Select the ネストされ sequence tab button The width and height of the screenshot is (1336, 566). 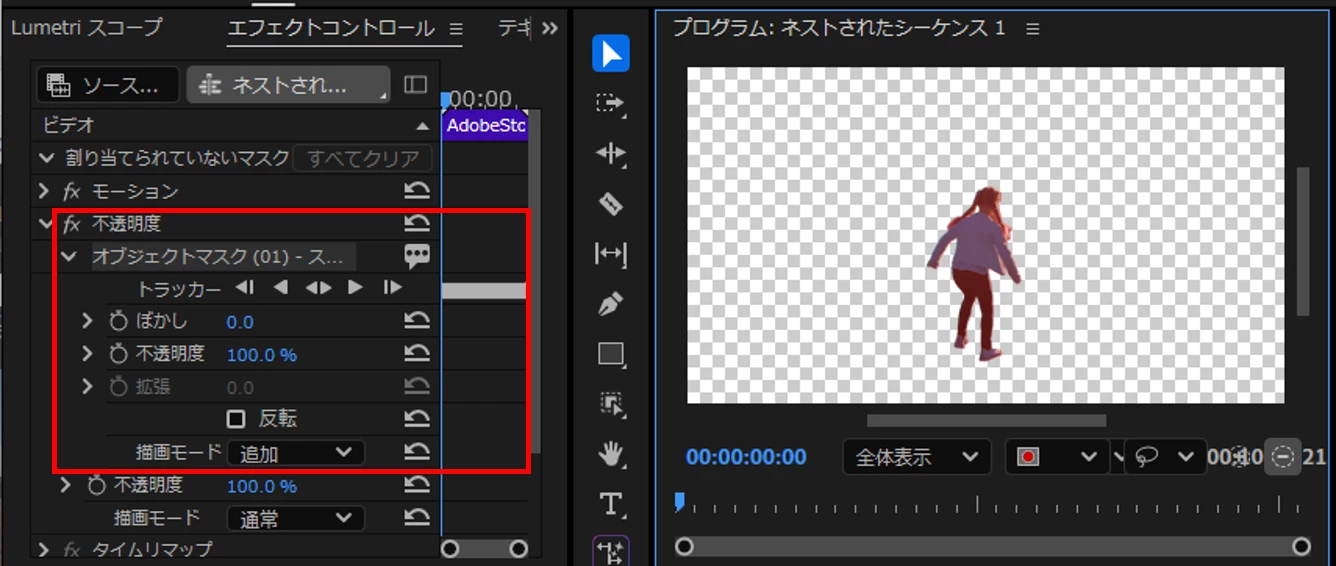[288, 85]
